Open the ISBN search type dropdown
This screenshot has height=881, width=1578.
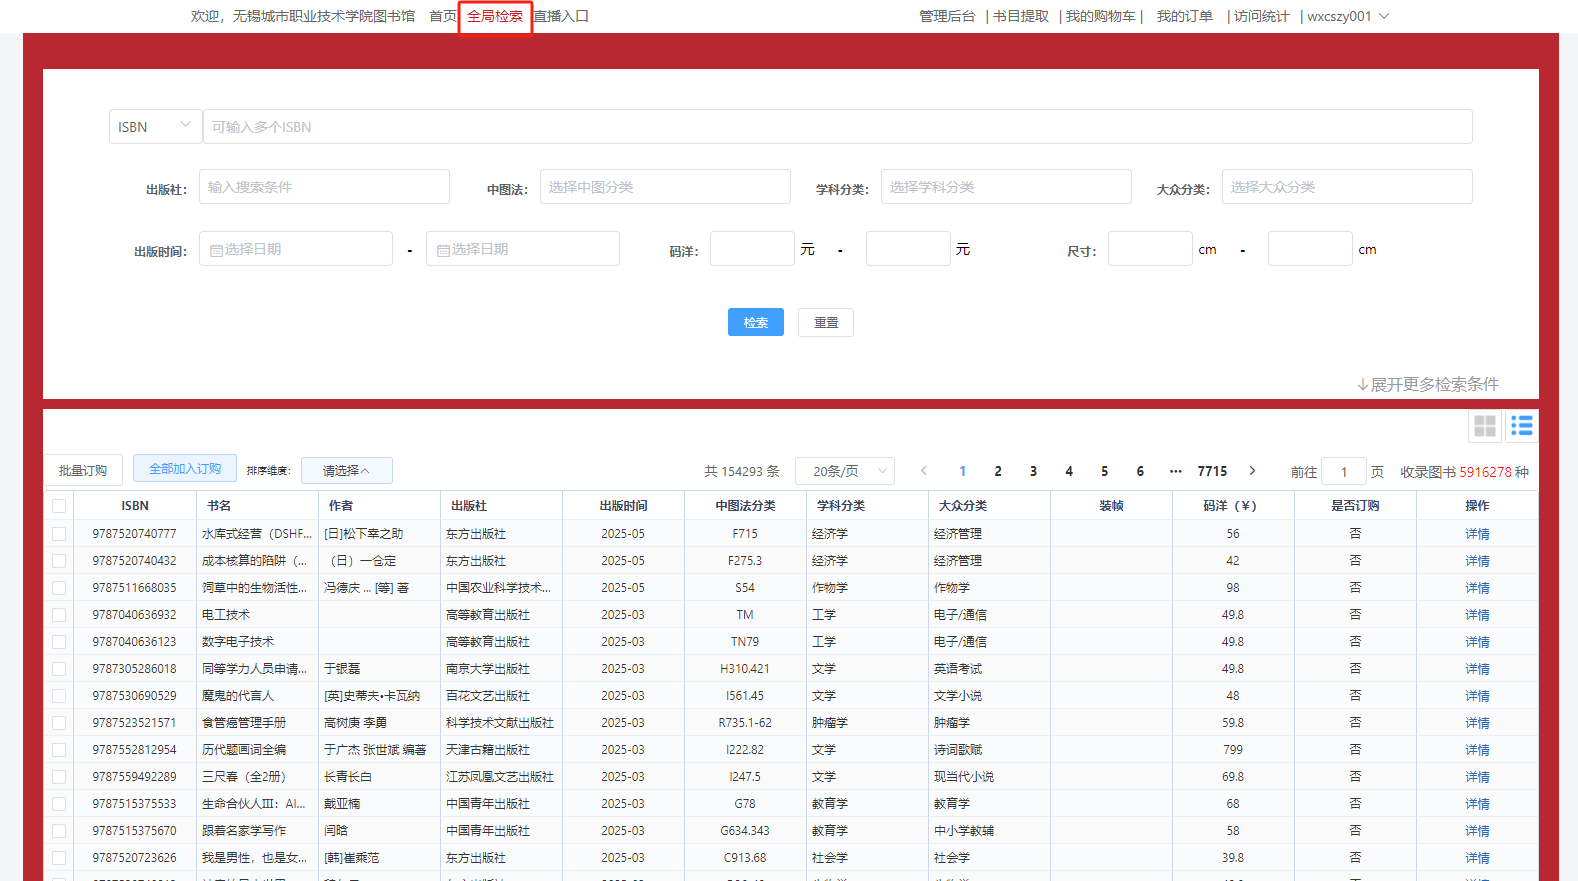pyautogui.click(x=155, y=127)
